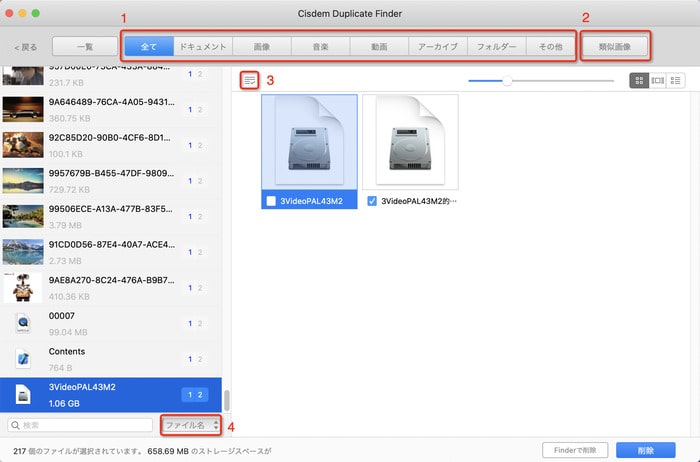Switch to grid thumbnail view
The image size is (700, 462).
tap(638, 80)
